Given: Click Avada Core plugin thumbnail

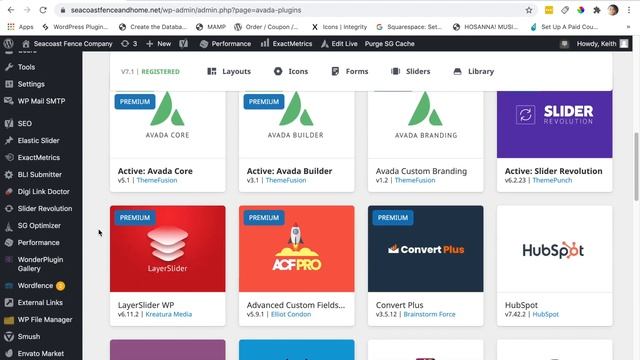Looking at the screenshot, I should pos(167,124).
